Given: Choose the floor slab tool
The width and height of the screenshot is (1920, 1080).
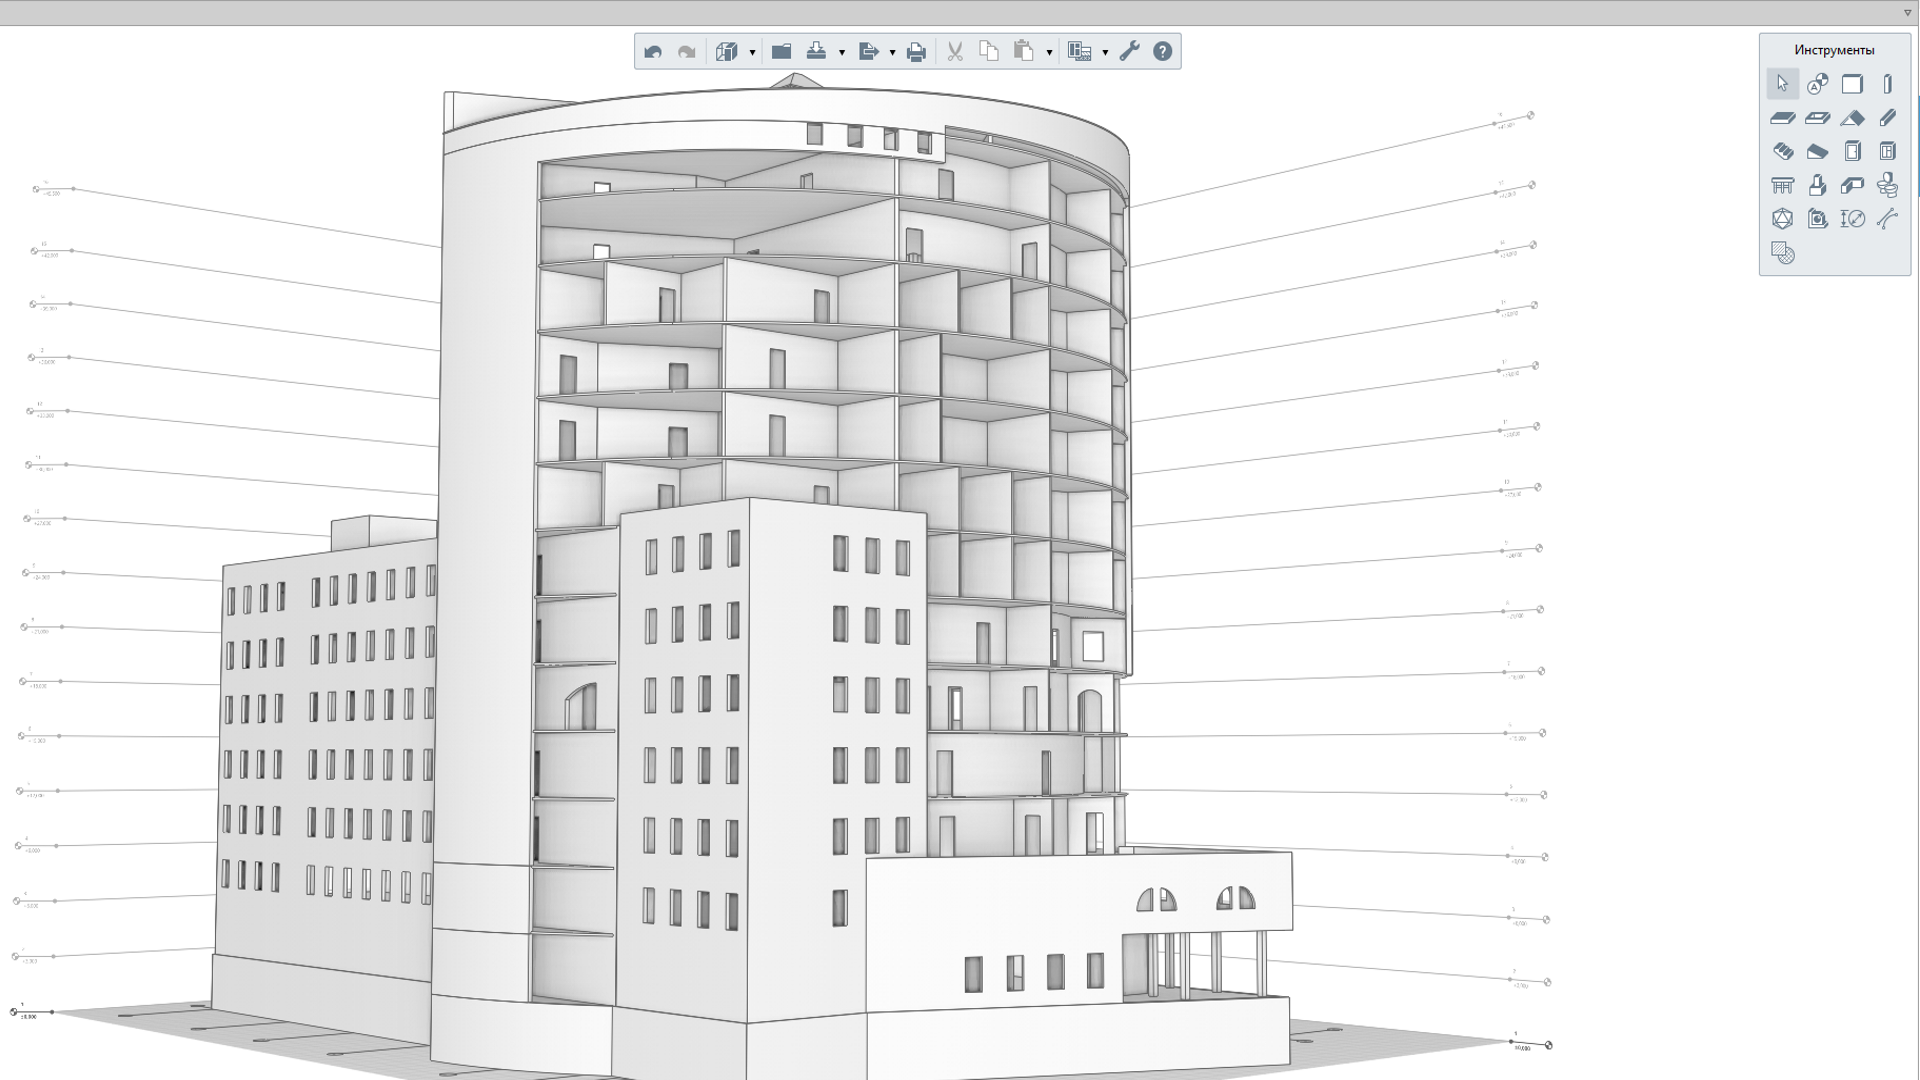Looking at the screenshot, I should [1782, 118].
